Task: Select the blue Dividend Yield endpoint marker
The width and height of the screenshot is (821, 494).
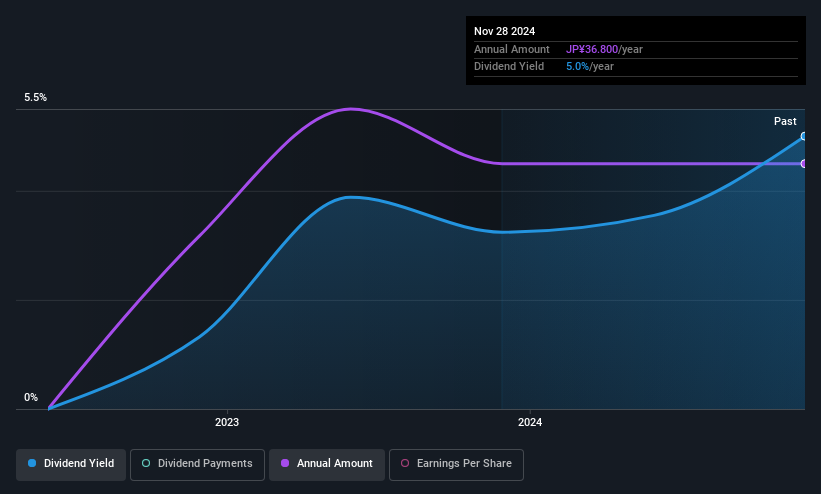Action: coord(804,137)
